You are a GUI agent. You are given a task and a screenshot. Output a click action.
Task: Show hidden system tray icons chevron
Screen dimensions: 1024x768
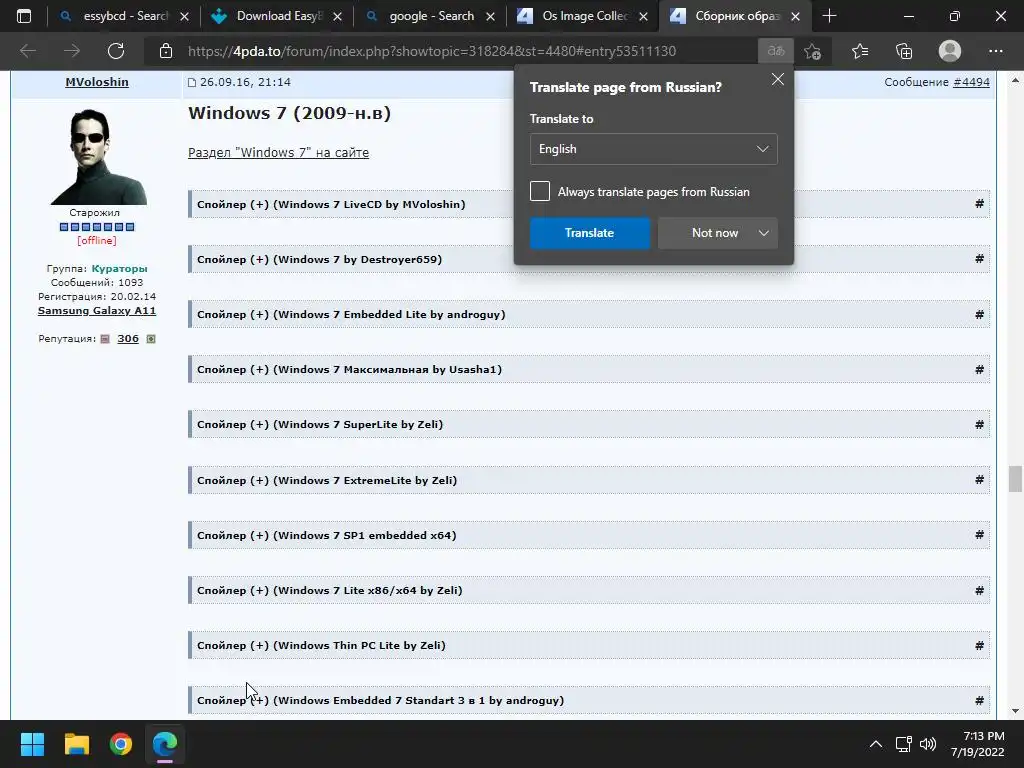[876, 744]
